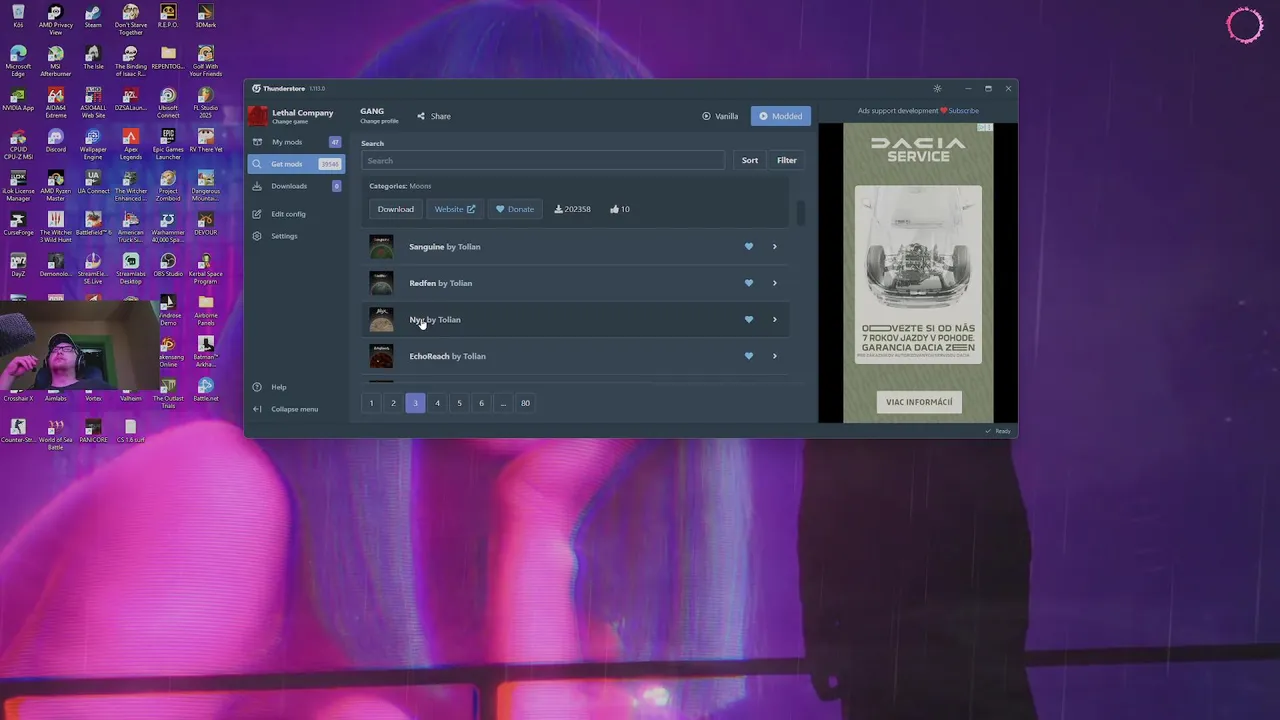The height and width of the screenshot is (720, 1280).
Task: Open the Downloads section
Action: pyautogui.click(x=296, y=186)
